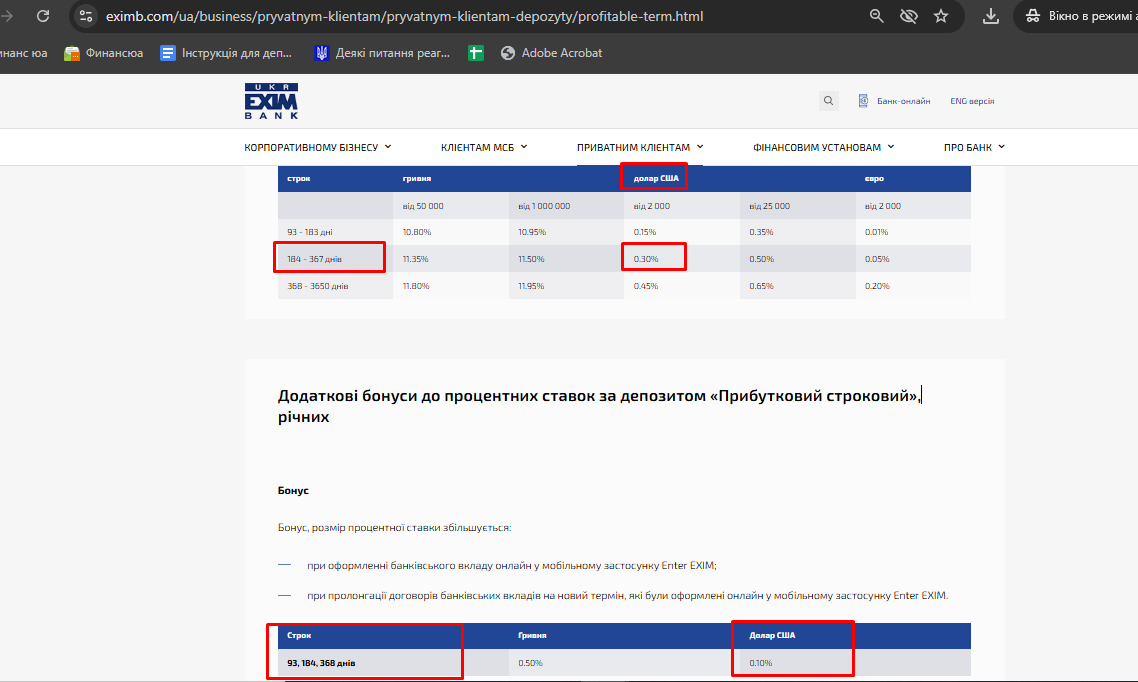Viewport: 1138px width, 682px height.
Task: Open browser downloads icon
Action: [991, 16]
